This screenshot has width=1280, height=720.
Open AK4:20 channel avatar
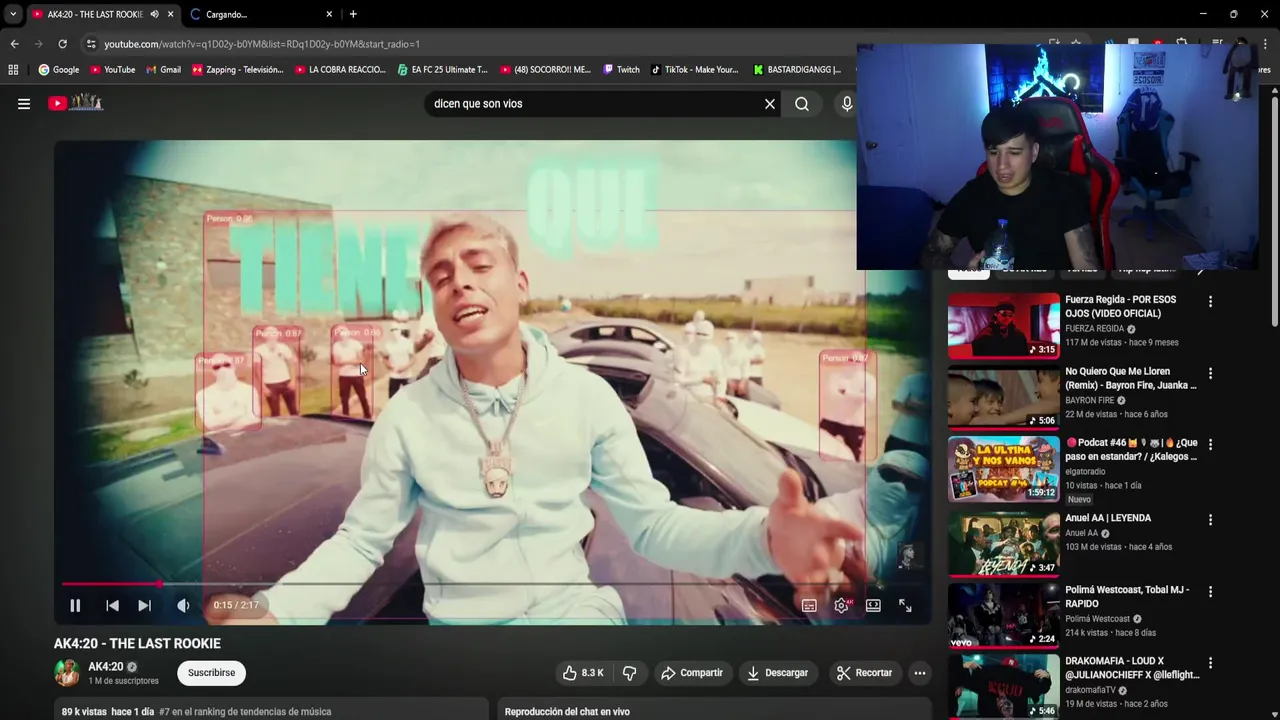[67, 673]
